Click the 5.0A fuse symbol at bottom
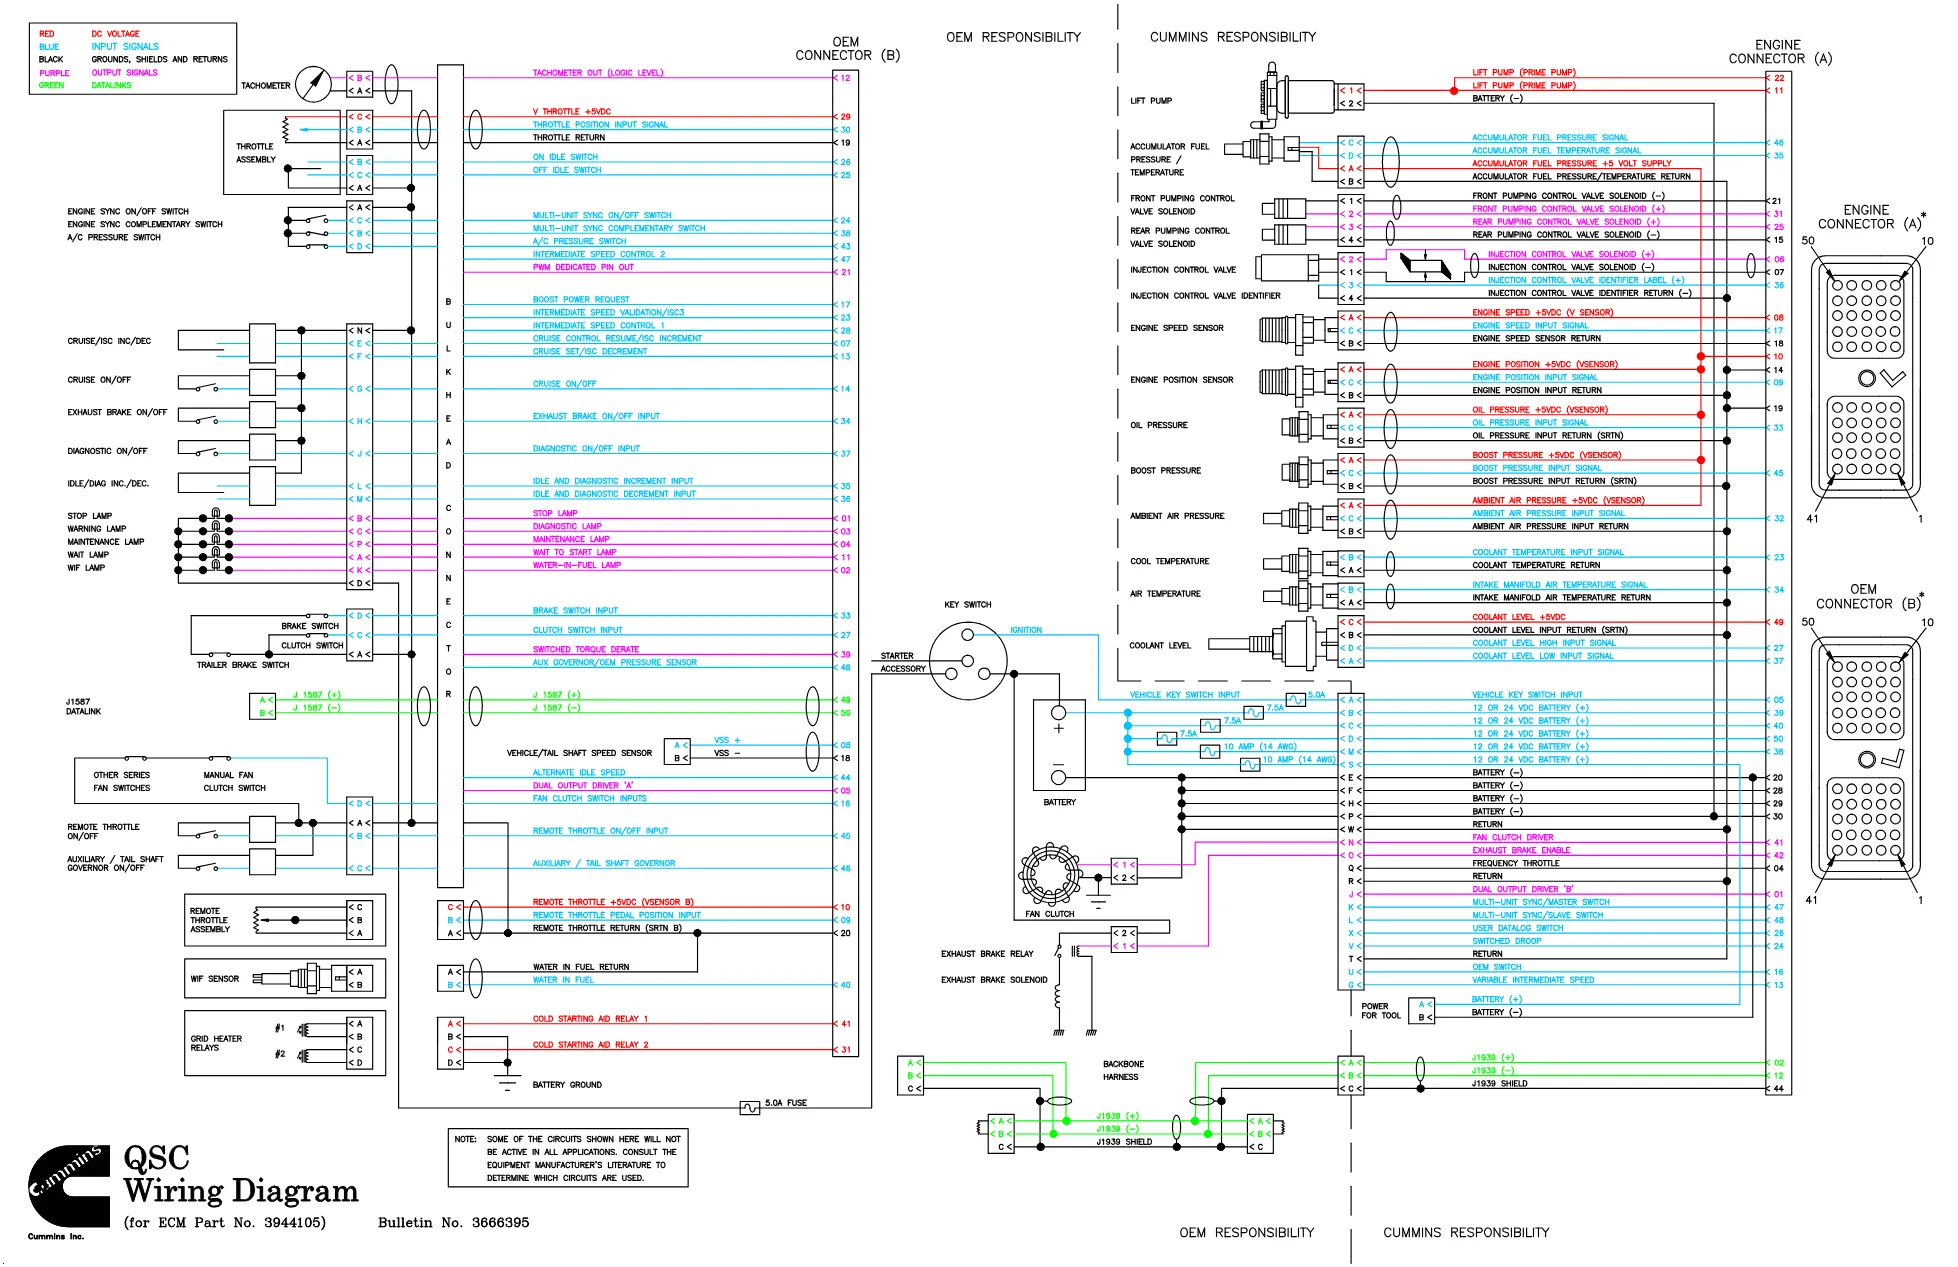1958x1267 pixels. (749, 1107)
